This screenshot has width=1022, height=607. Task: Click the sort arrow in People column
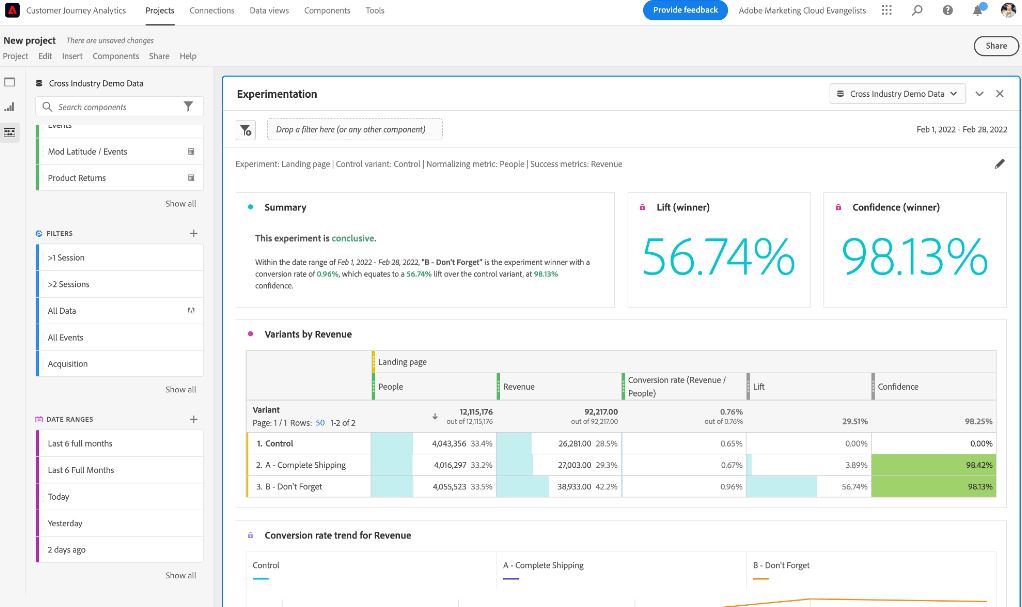point(435,416)
